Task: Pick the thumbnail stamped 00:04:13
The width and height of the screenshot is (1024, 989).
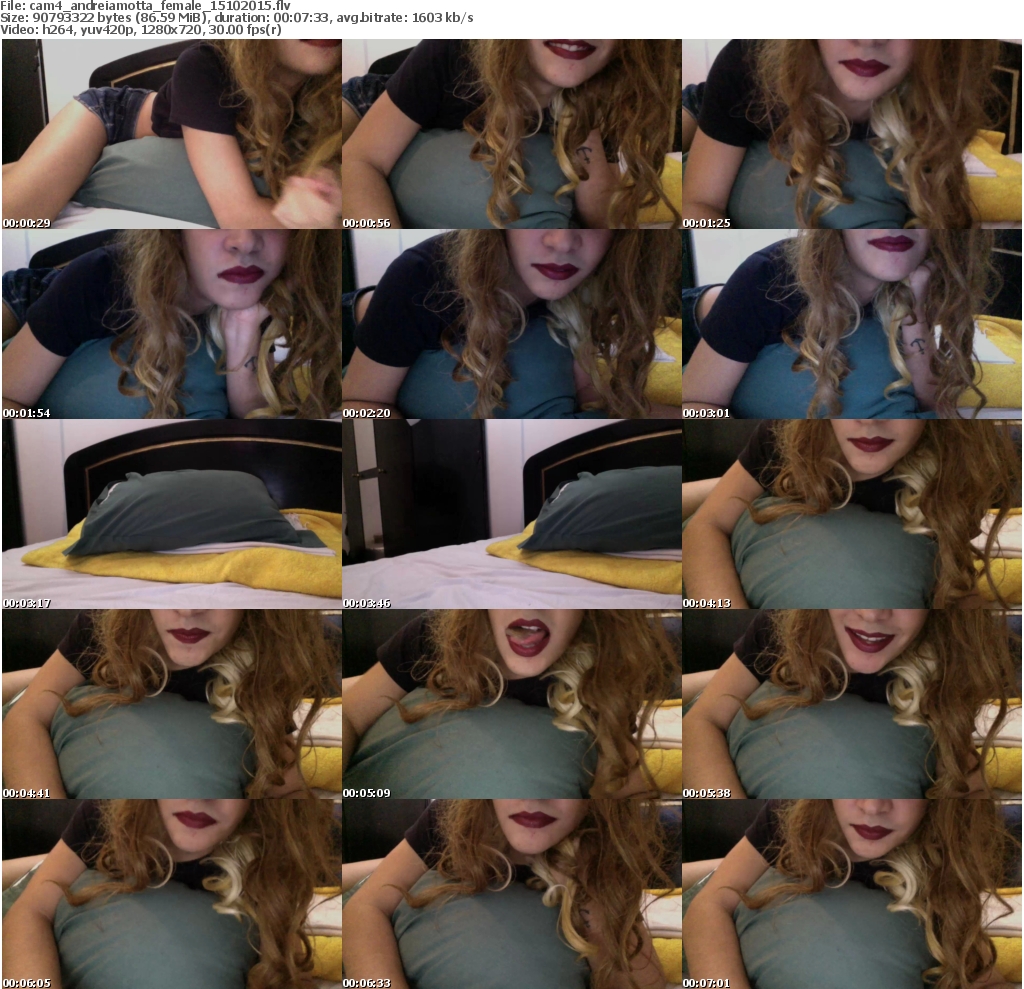Action: coord(852,514)
